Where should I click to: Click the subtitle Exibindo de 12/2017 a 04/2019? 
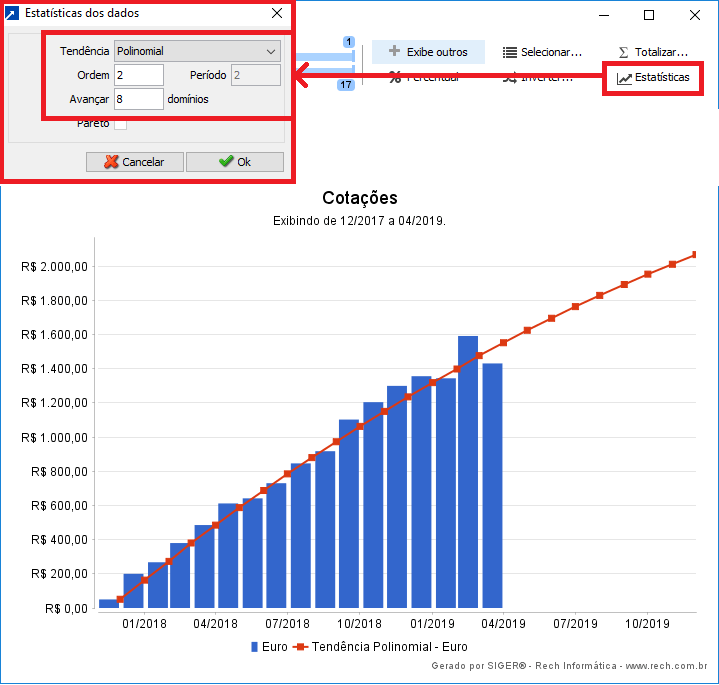[360, 221]
